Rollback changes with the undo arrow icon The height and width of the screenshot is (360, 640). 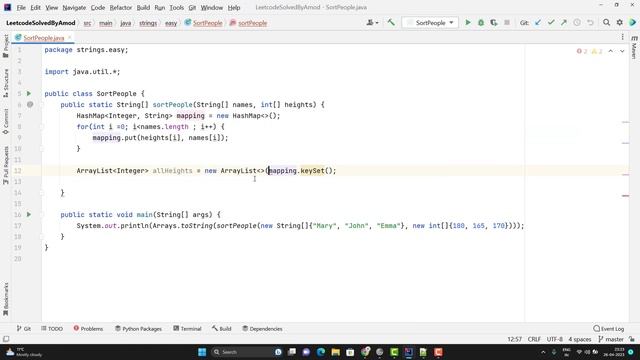[590, 23]
